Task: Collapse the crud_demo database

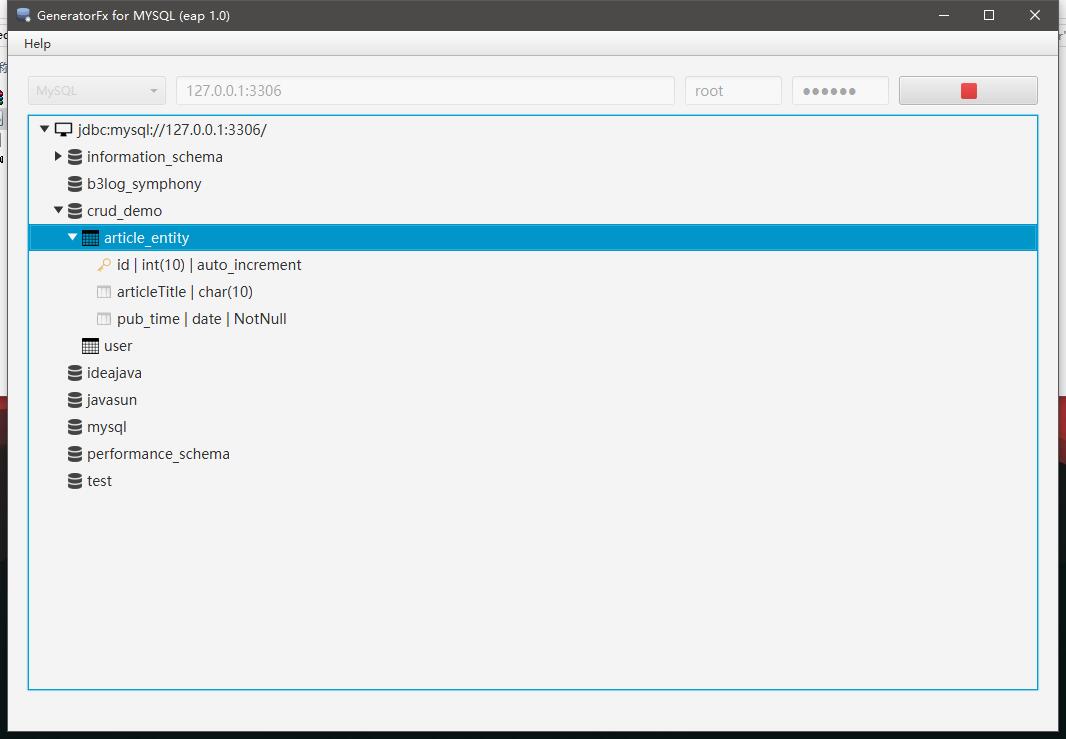Action: (58, 209)
